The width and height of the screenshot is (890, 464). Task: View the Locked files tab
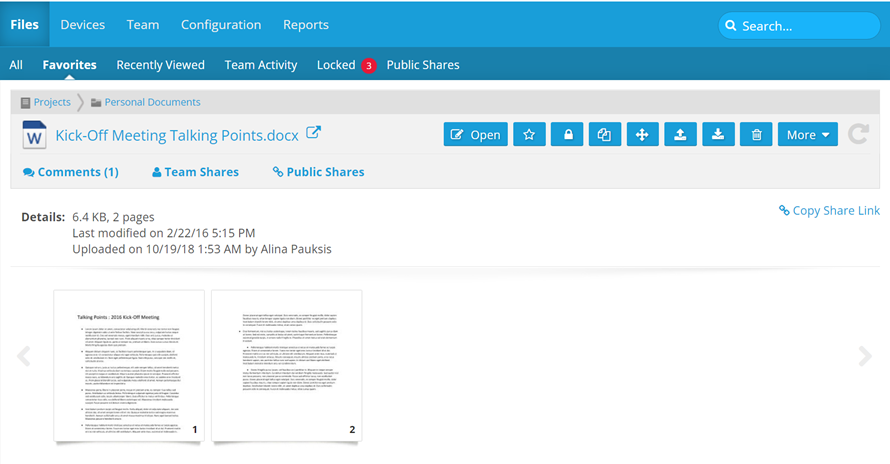pyautogui.click(x=336, y=65)
